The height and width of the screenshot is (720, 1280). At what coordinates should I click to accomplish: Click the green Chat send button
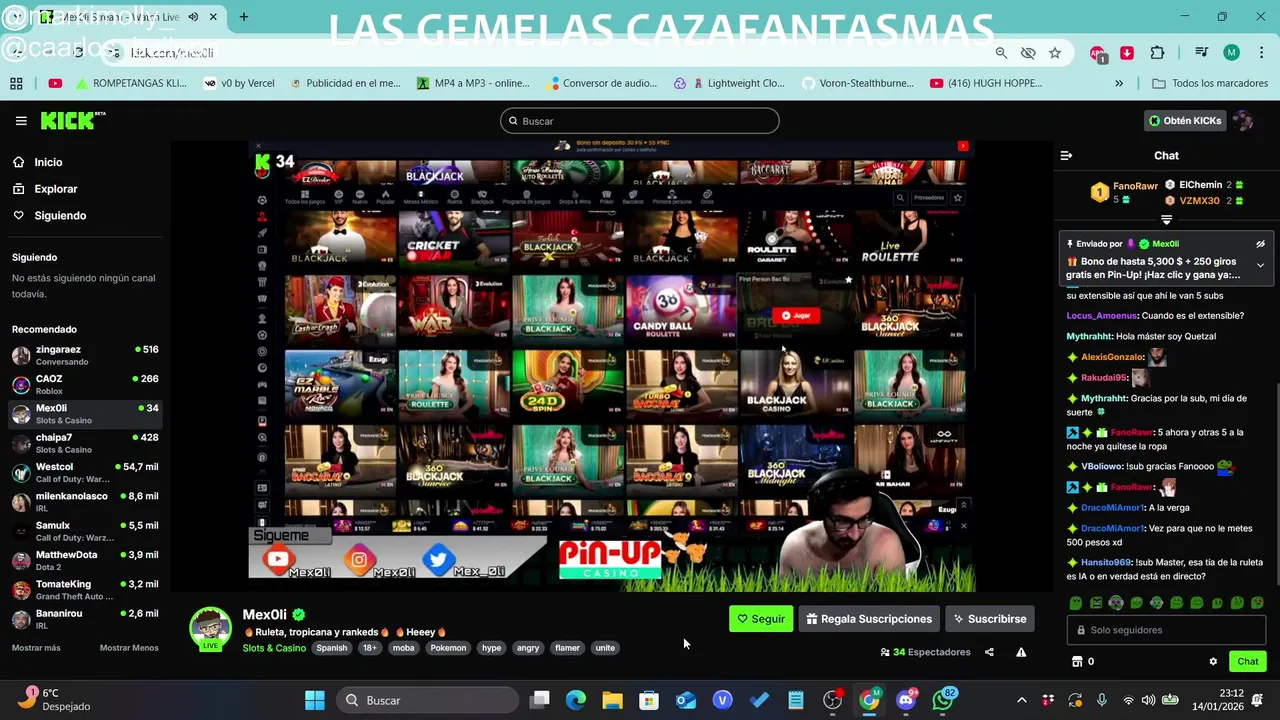(1248, 662)
